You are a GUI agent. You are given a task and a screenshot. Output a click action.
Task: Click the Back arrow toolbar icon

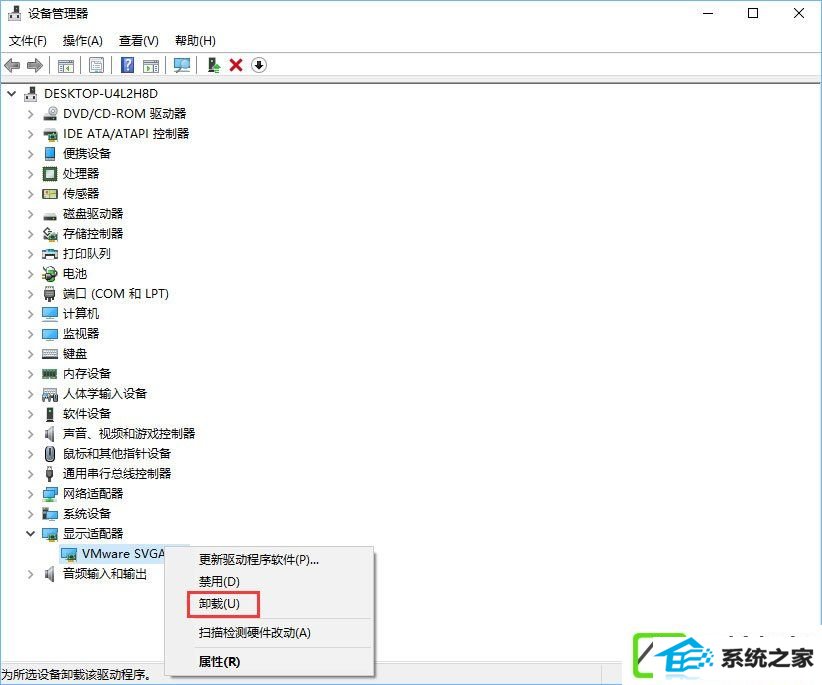(12, 66)
